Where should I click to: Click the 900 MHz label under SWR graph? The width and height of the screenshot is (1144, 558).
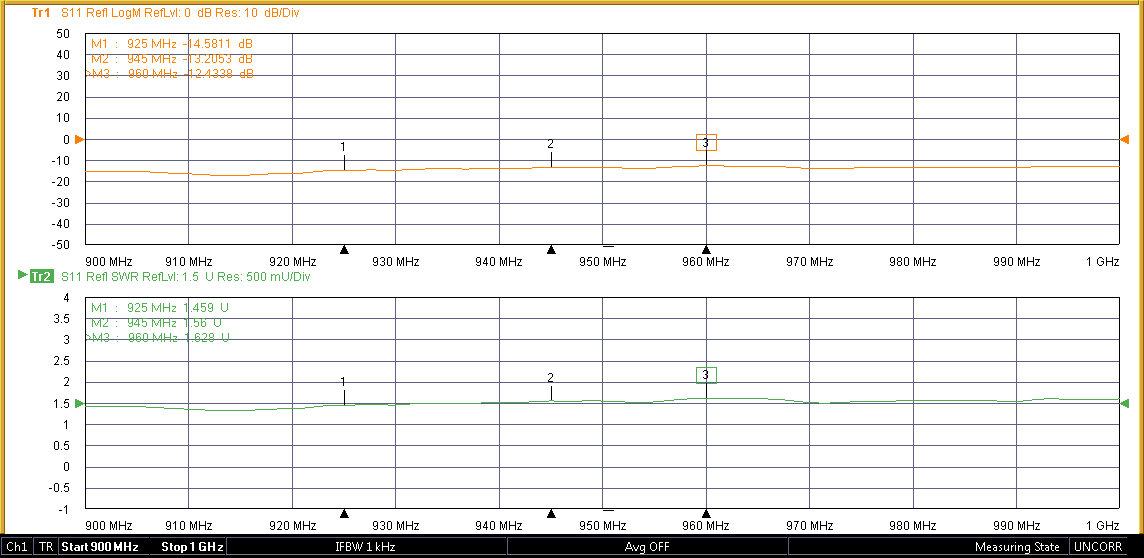(109, 526)
